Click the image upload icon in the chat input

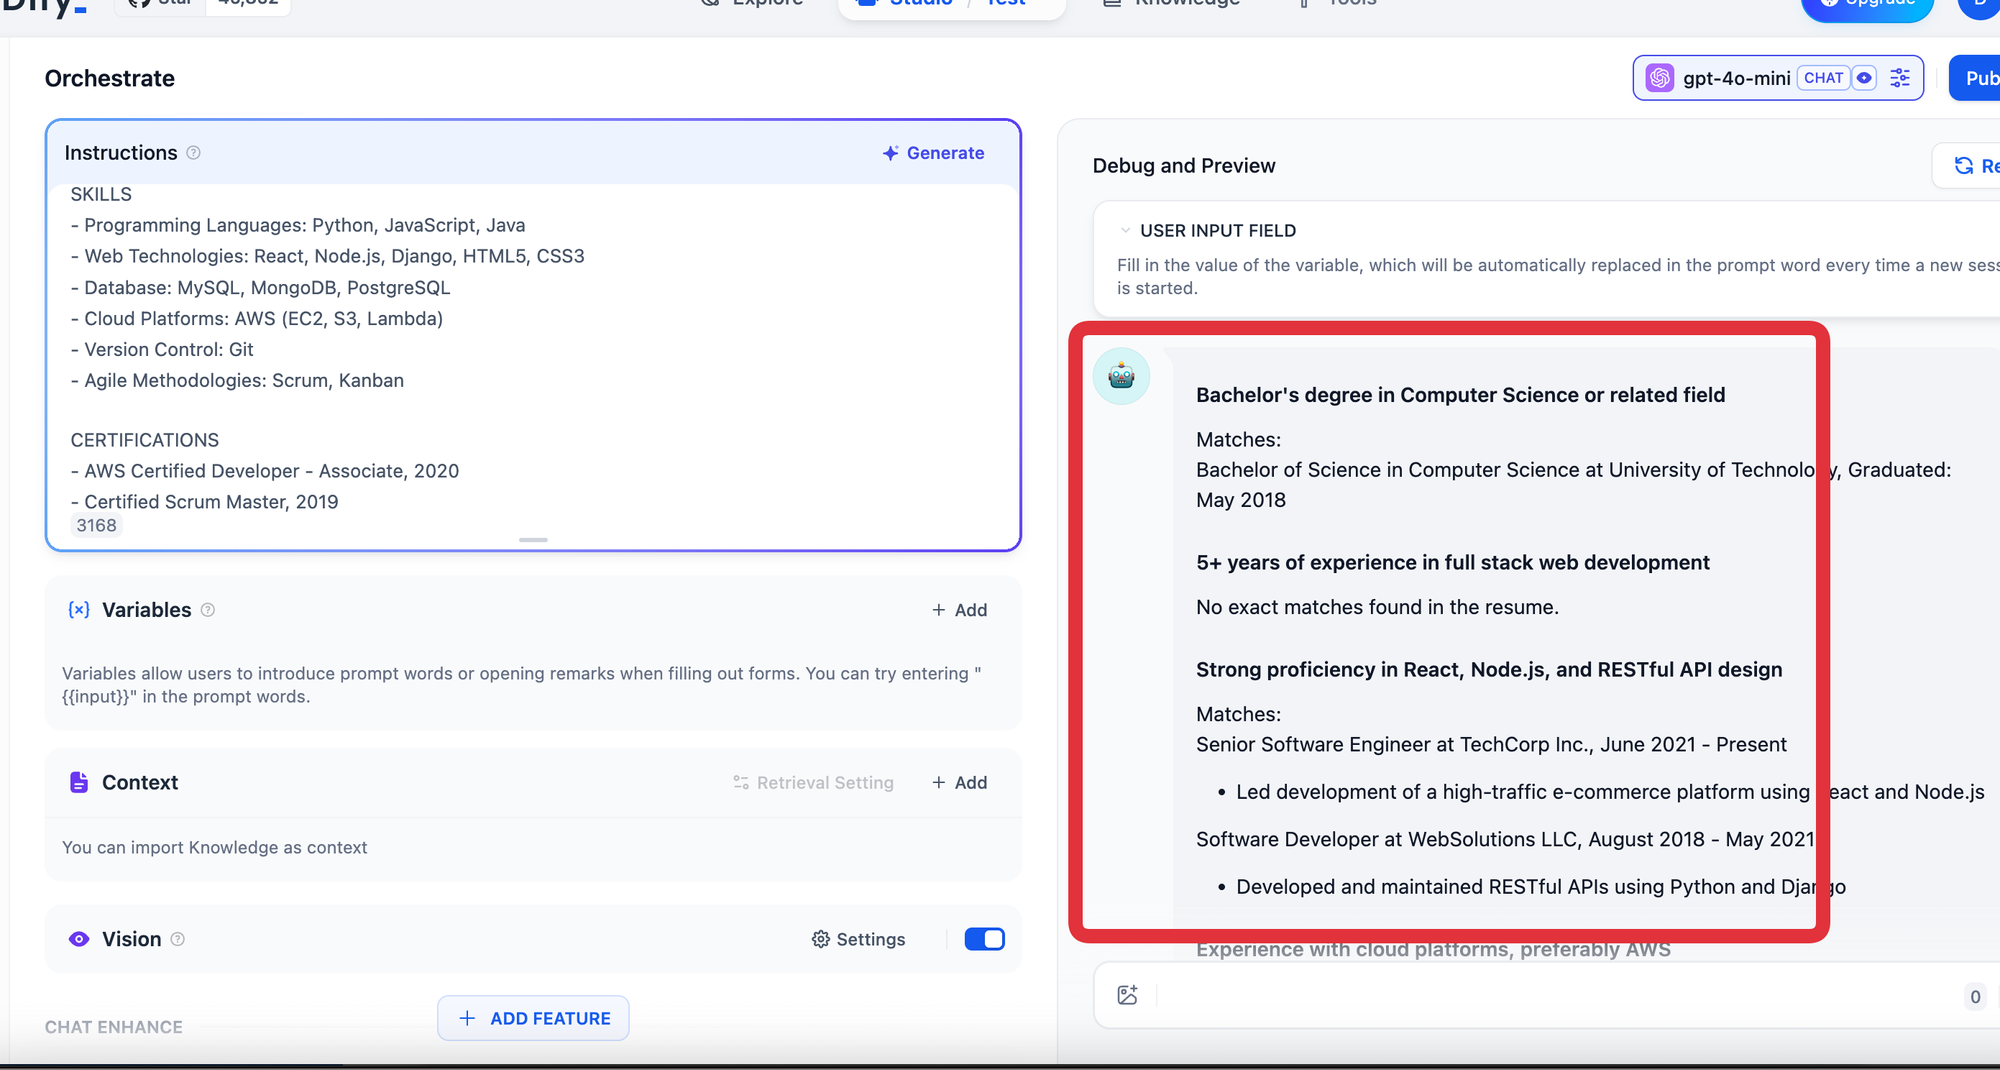(1128, 995)
